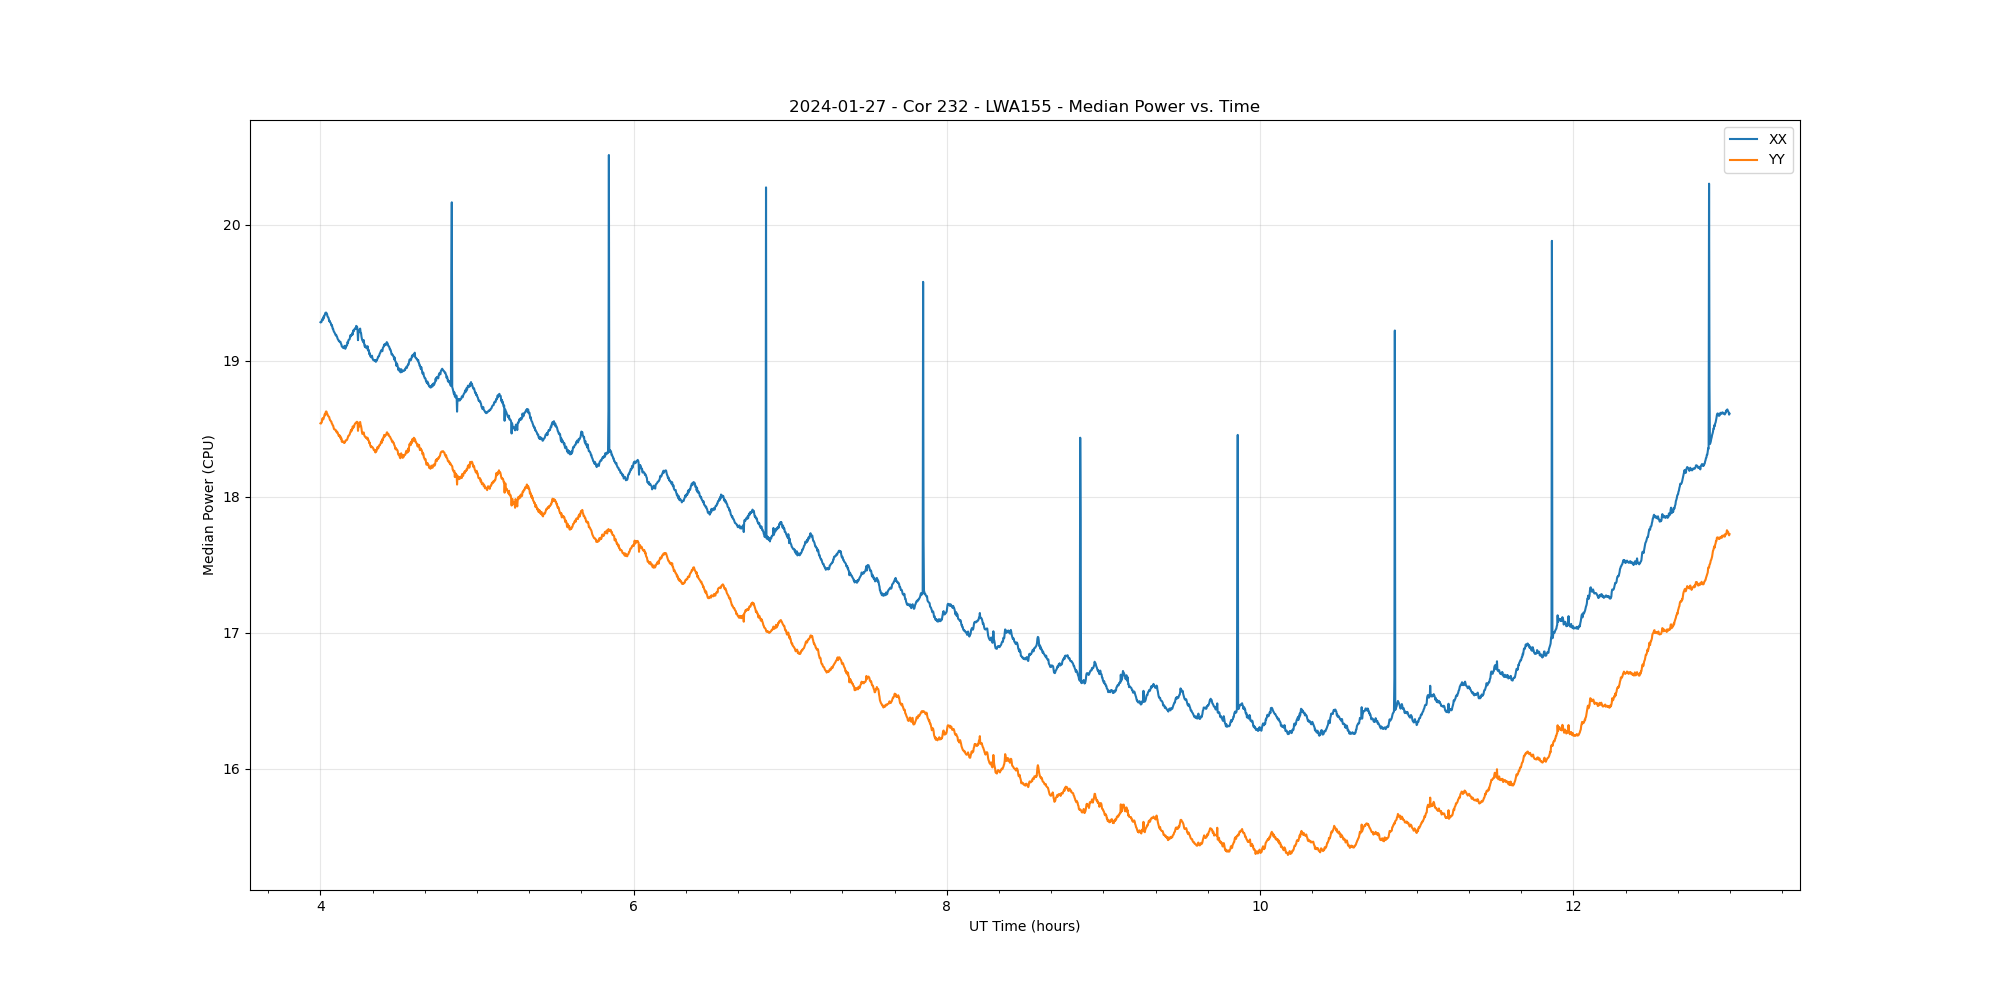Click the top of the last XX spike near hour 13
This screenshot has height=1000, width=2000.
click(x=1709, y=184)
